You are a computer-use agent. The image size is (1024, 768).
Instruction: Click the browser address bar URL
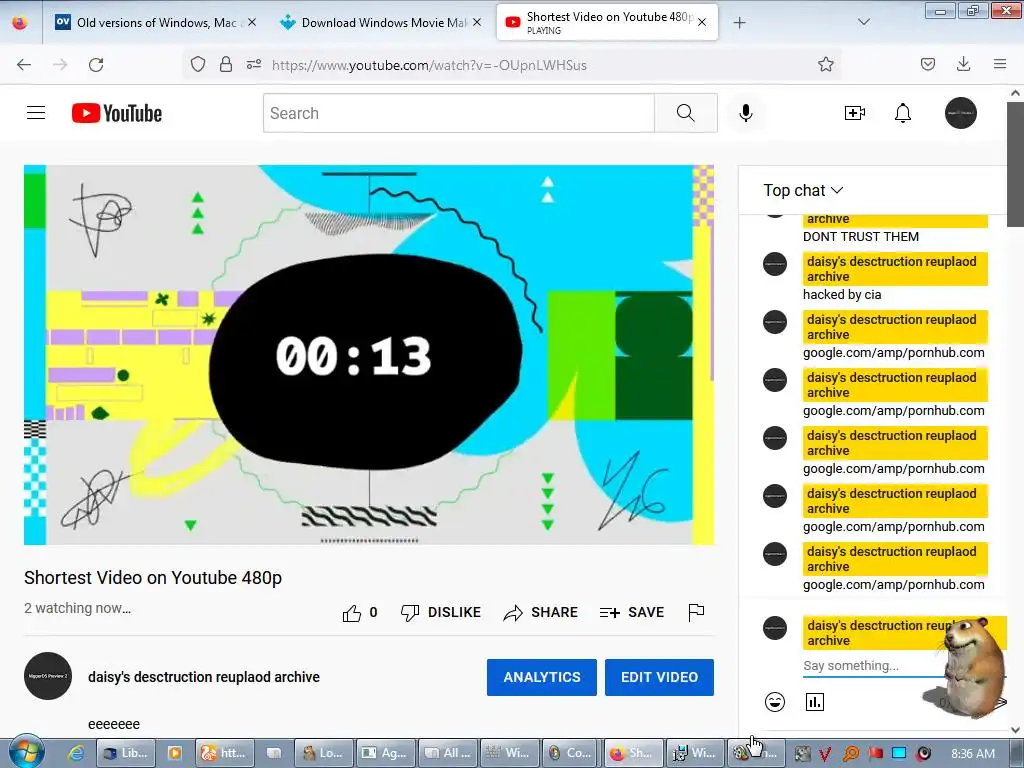point(429,65)
